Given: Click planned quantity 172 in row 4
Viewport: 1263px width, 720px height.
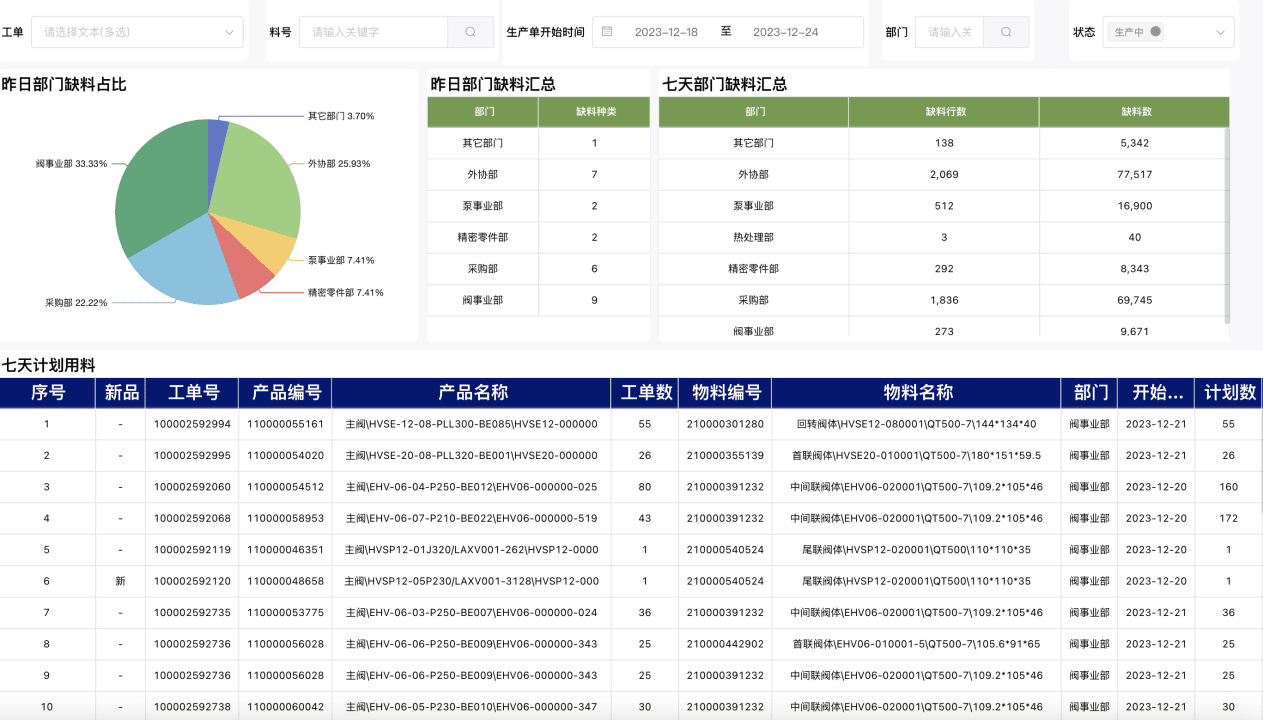Looking at the screenshot, I should [1228, 518].
